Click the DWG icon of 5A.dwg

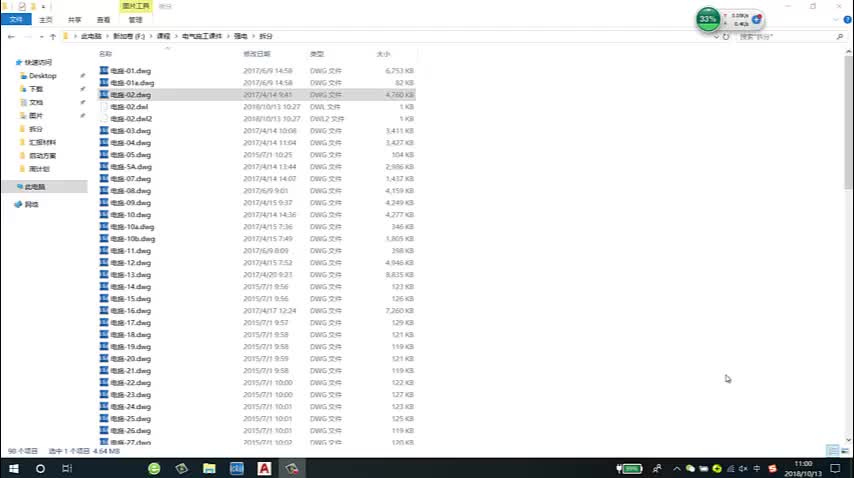coord(104,167)
